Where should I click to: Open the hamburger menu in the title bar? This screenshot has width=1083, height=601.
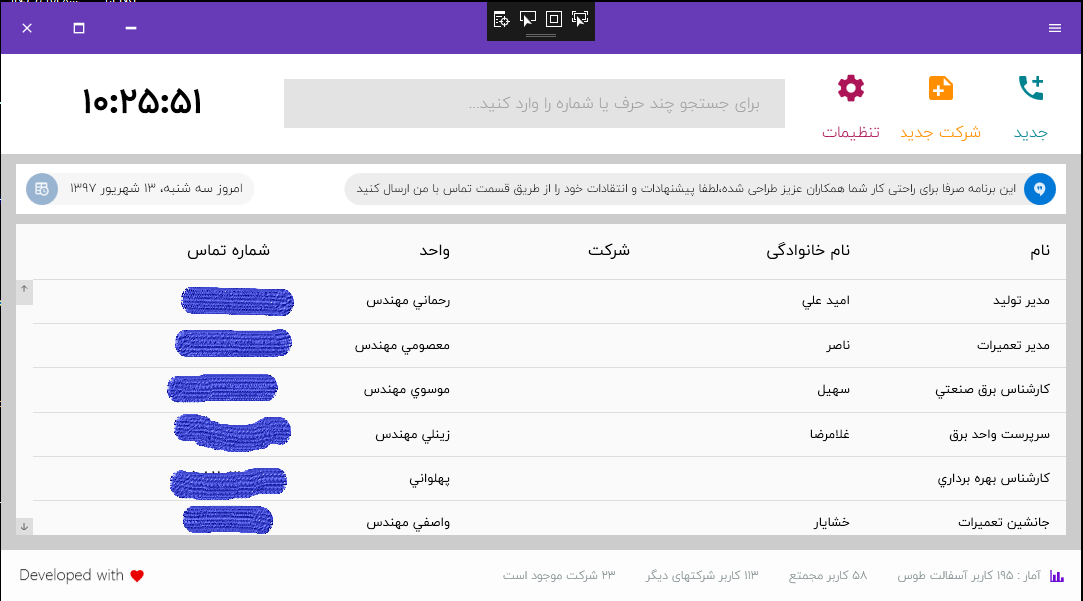[1055, 28]
